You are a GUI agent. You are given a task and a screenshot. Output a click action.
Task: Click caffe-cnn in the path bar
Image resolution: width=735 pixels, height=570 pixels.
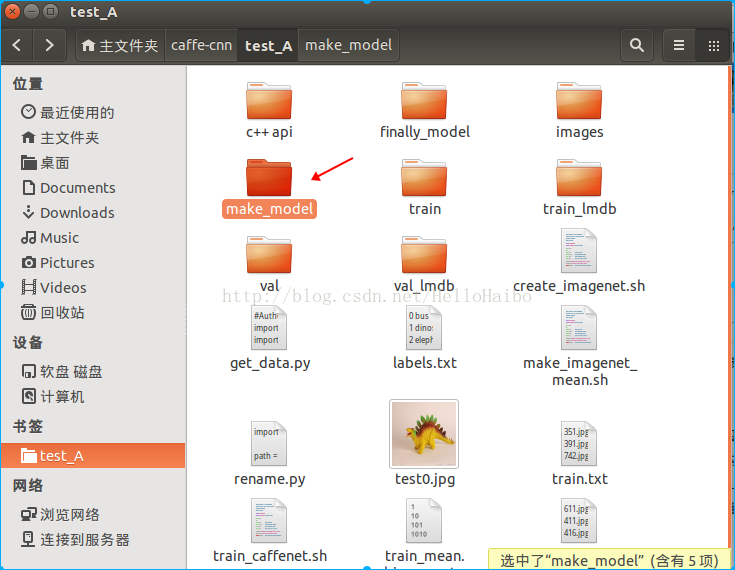[x=201, y=45]
